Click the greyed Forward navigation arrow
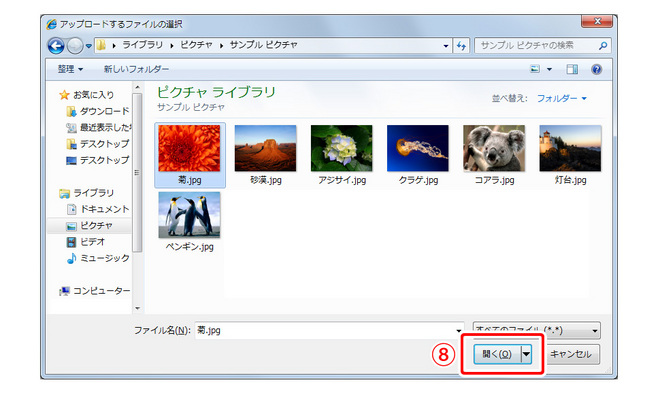 tap(75, 45)
